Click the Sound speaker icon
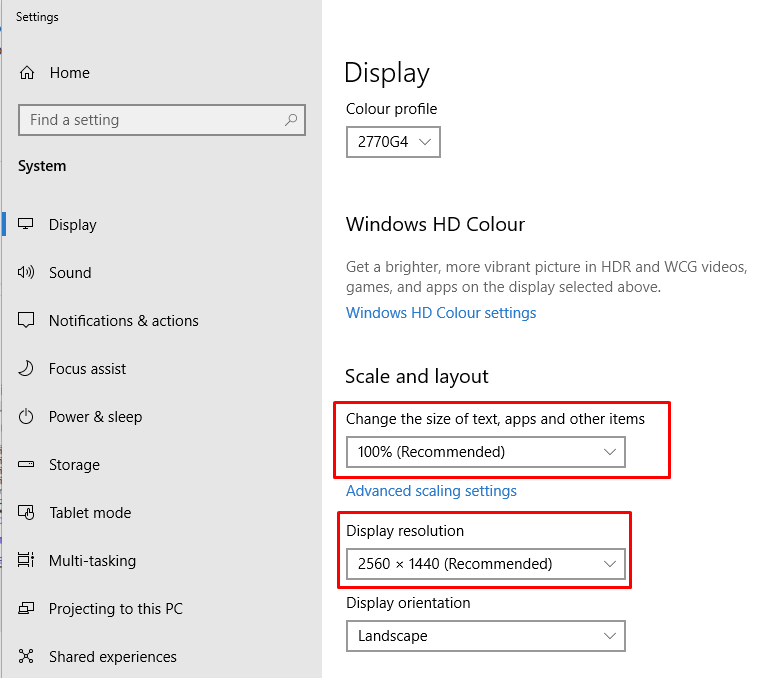 [26, 272]
